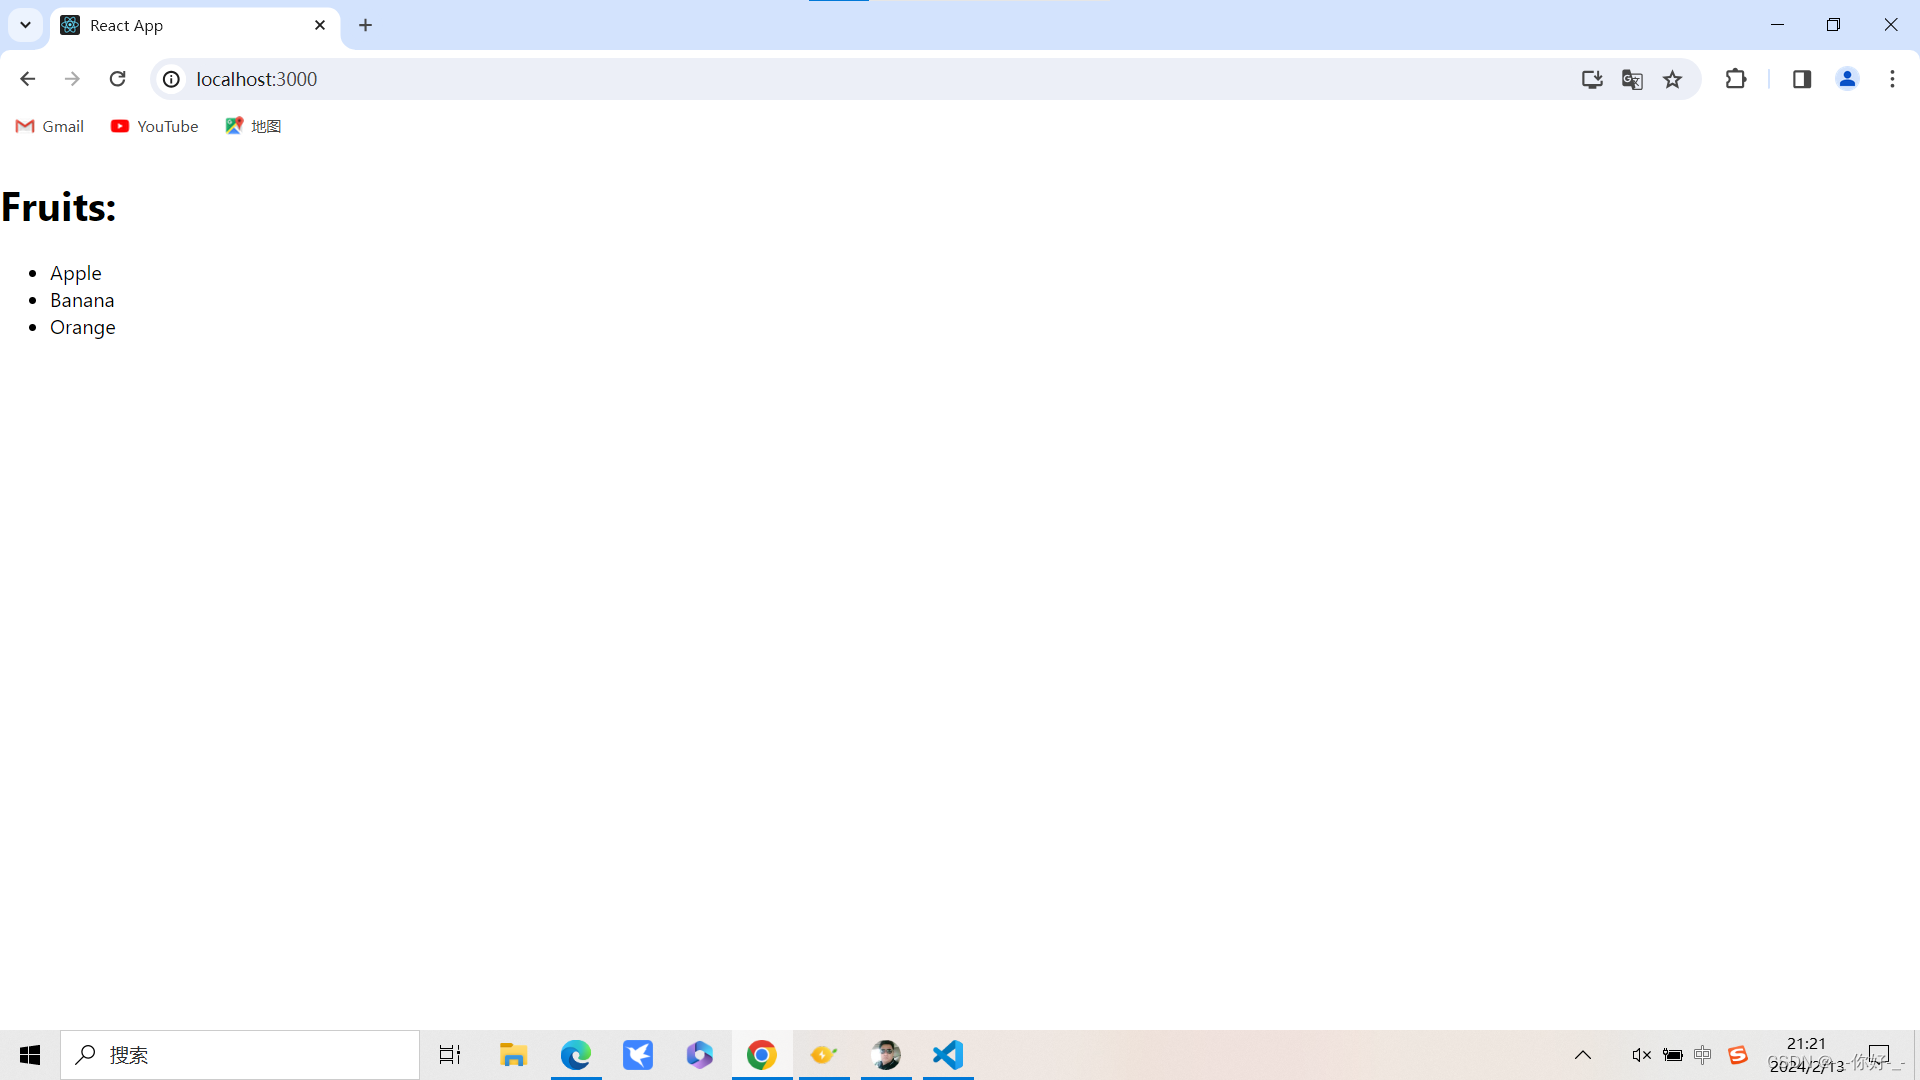Open new browser tab button
1920x1080 pixels.
(365, 24)
